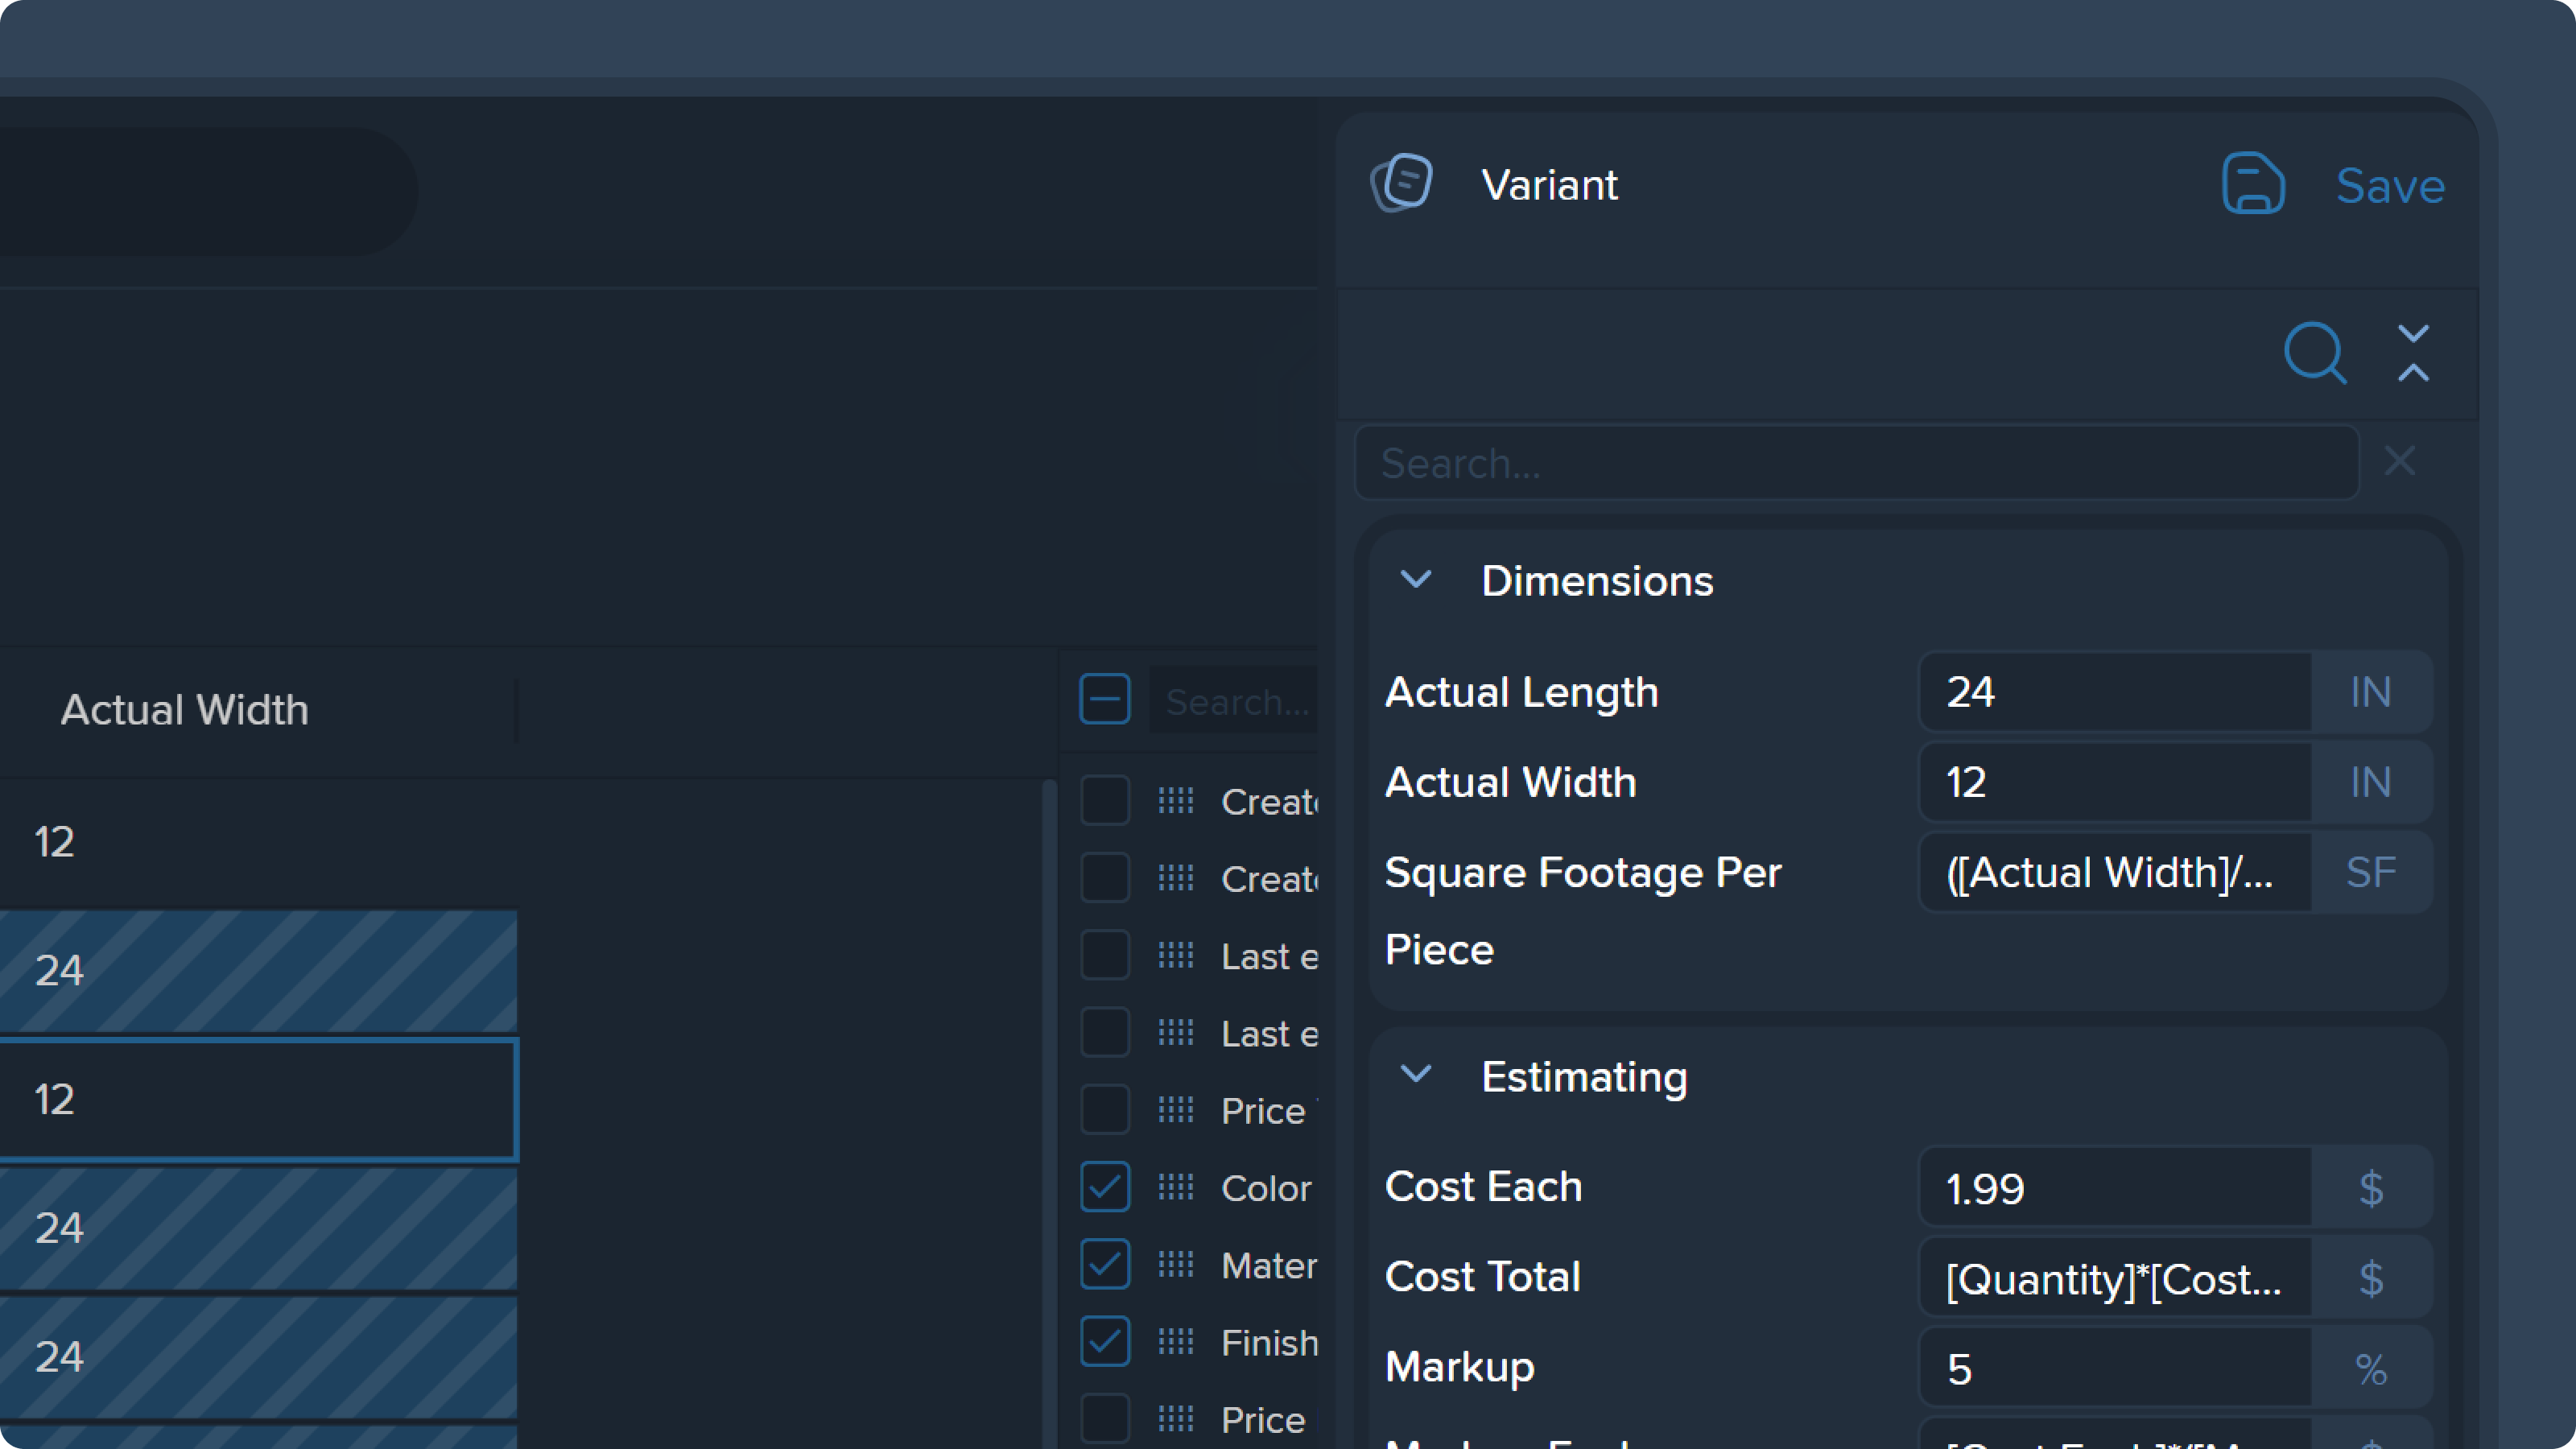2576x1449 pixels.
Task: Click the drag handle next to Color
Action: [x=1176, y=1187]
